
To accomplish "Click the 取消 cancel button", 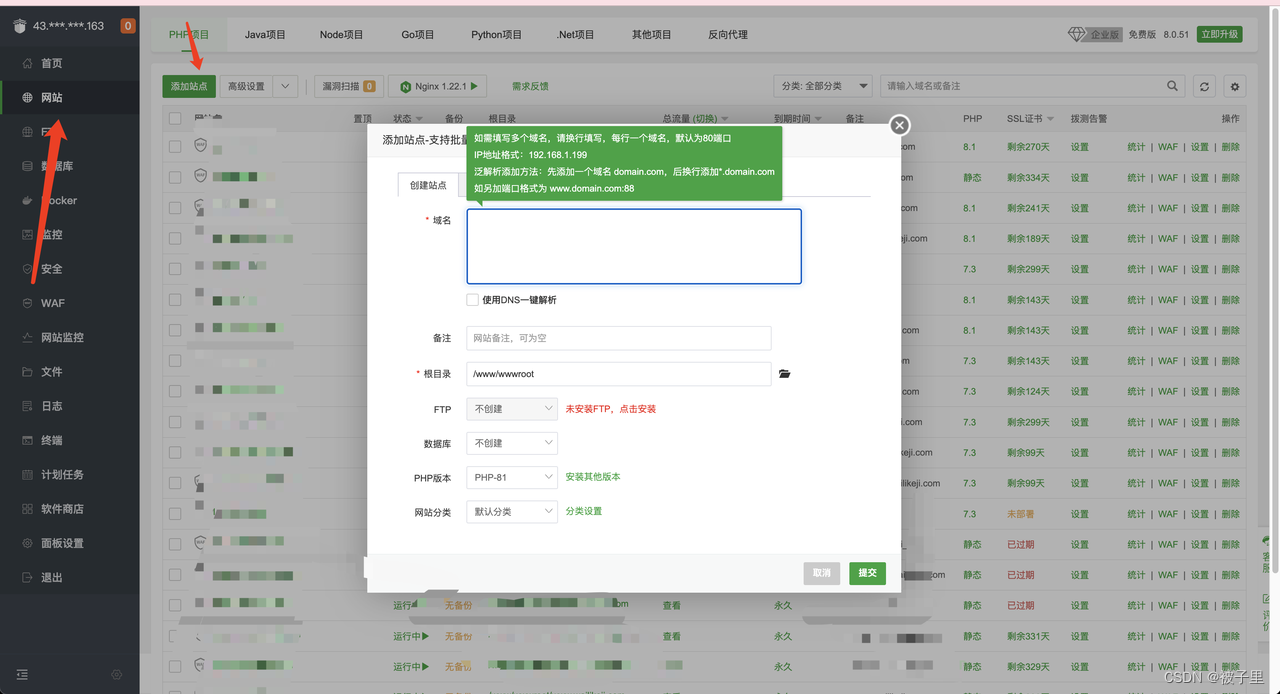I will (822, 573).
